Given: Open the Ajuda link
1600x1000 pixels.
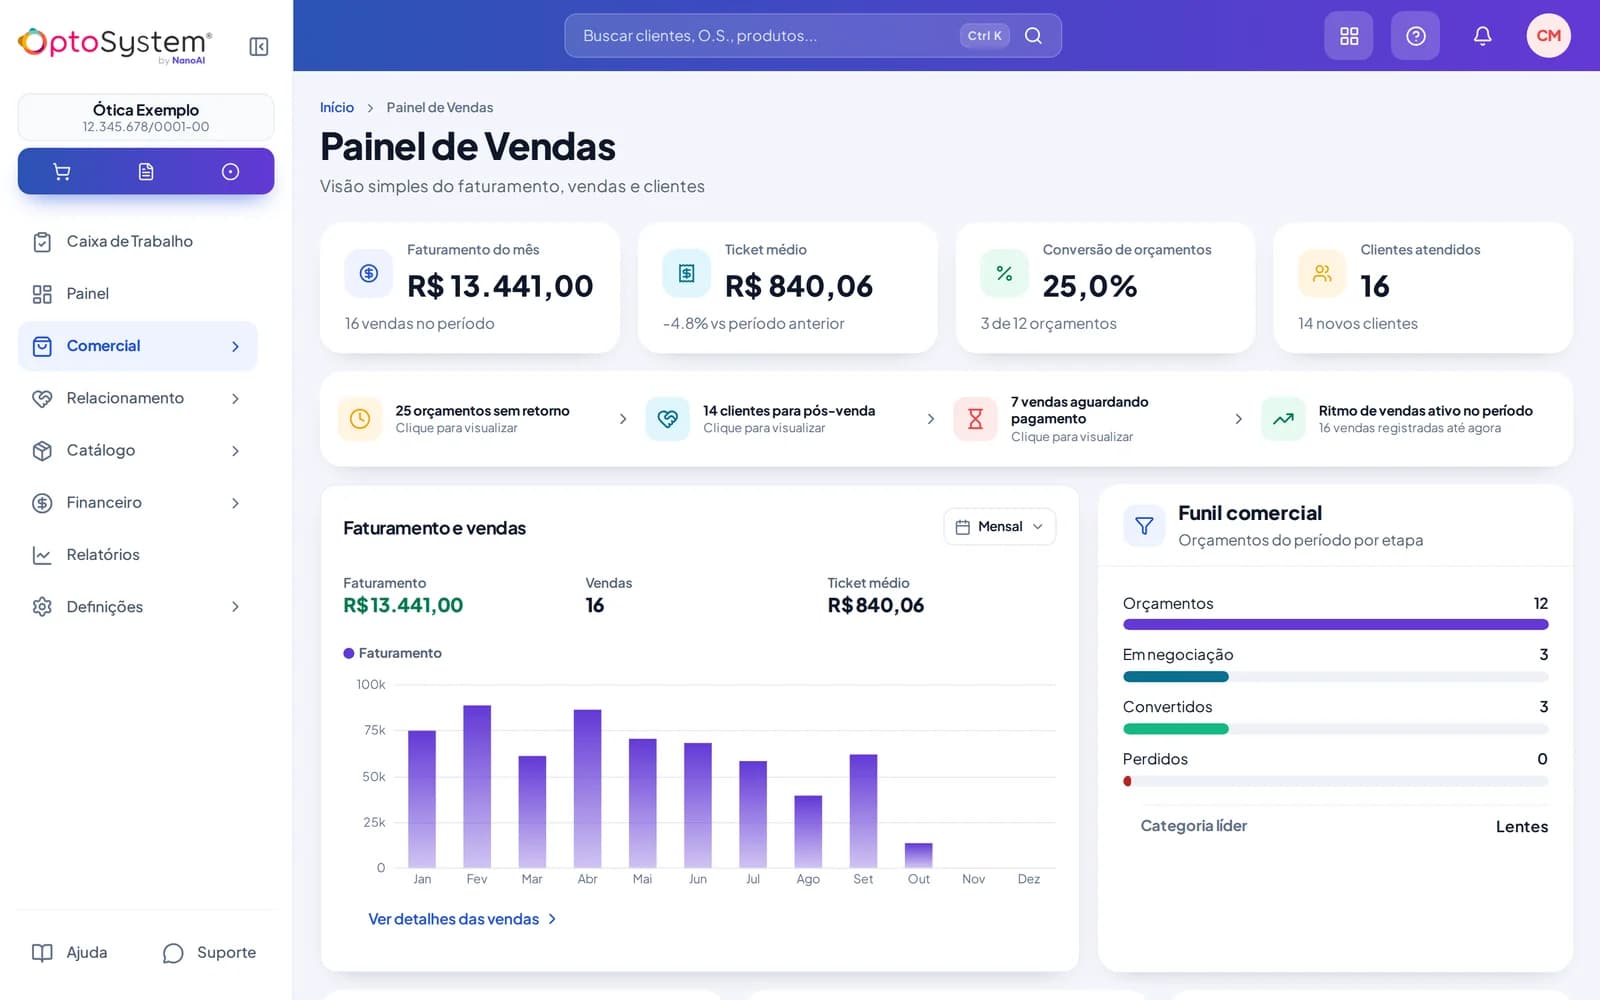Looking at the screenshot, I should coord(70,953).
